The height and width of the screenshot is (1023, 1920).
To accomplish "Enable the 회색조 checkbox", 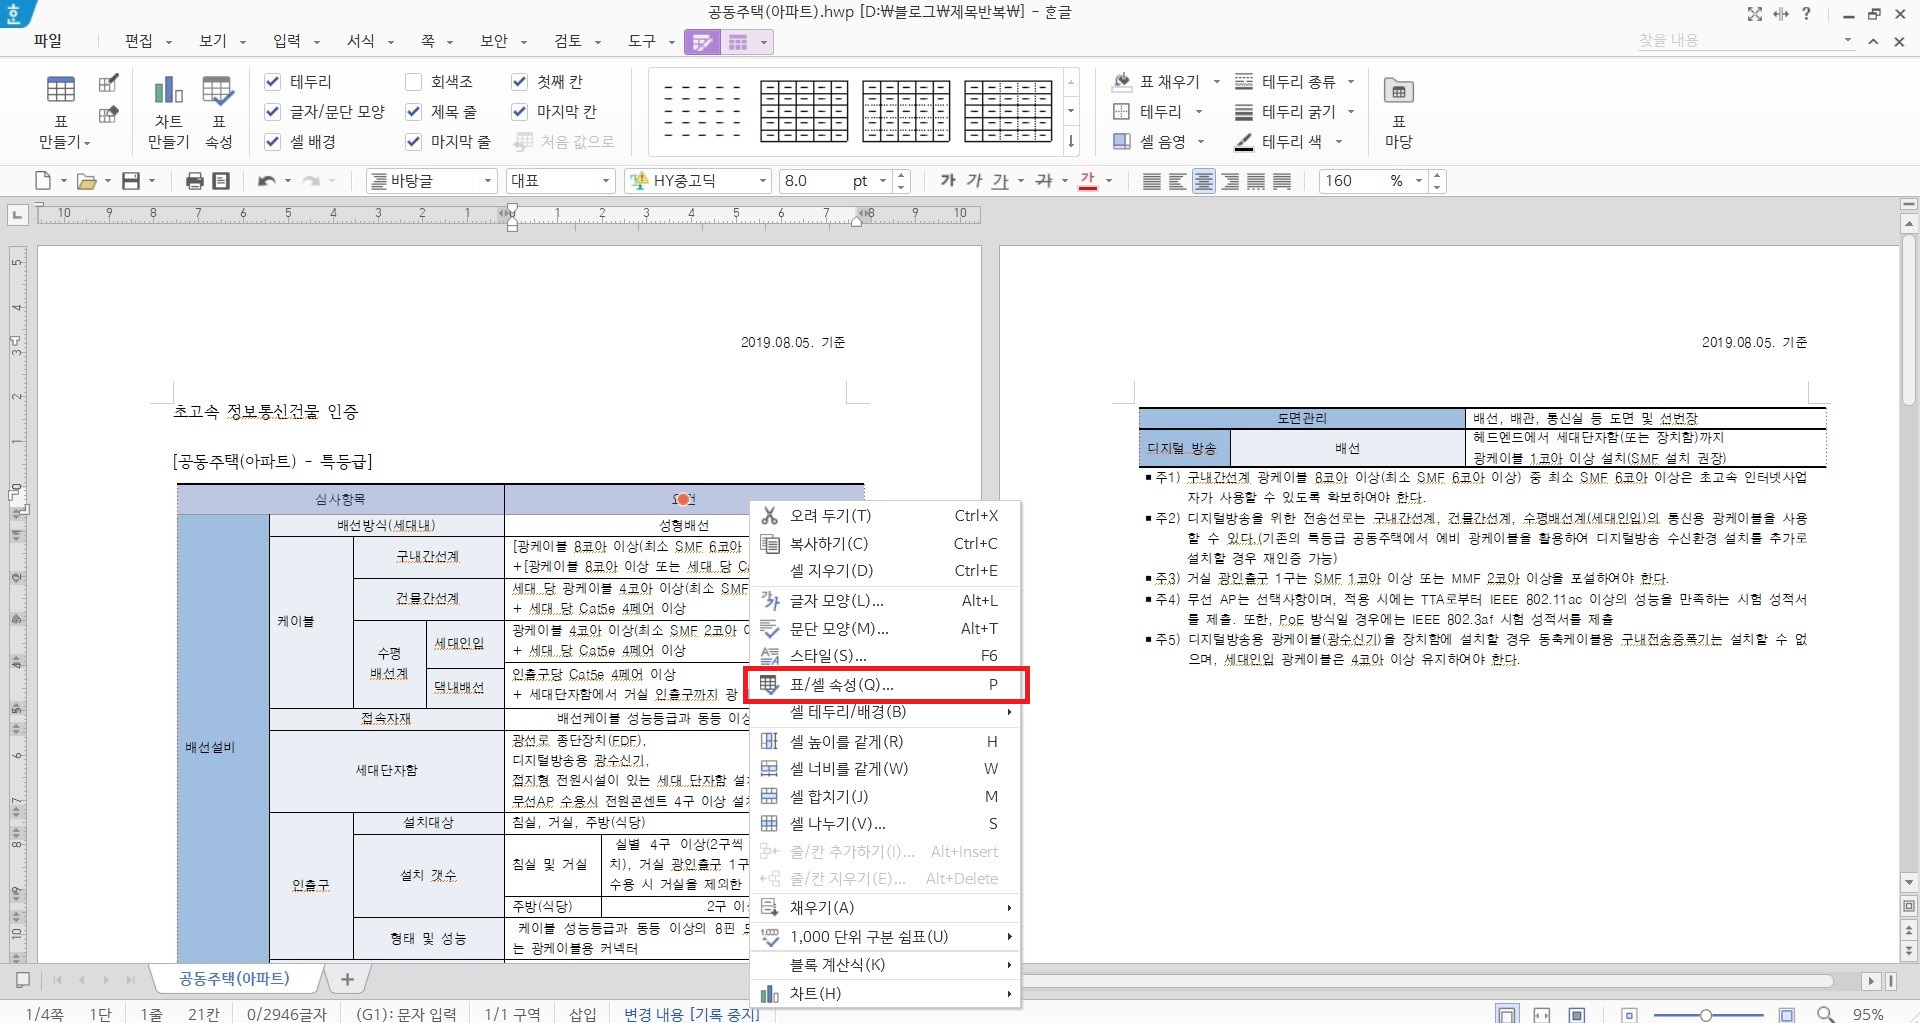I will tap(413, 81).
